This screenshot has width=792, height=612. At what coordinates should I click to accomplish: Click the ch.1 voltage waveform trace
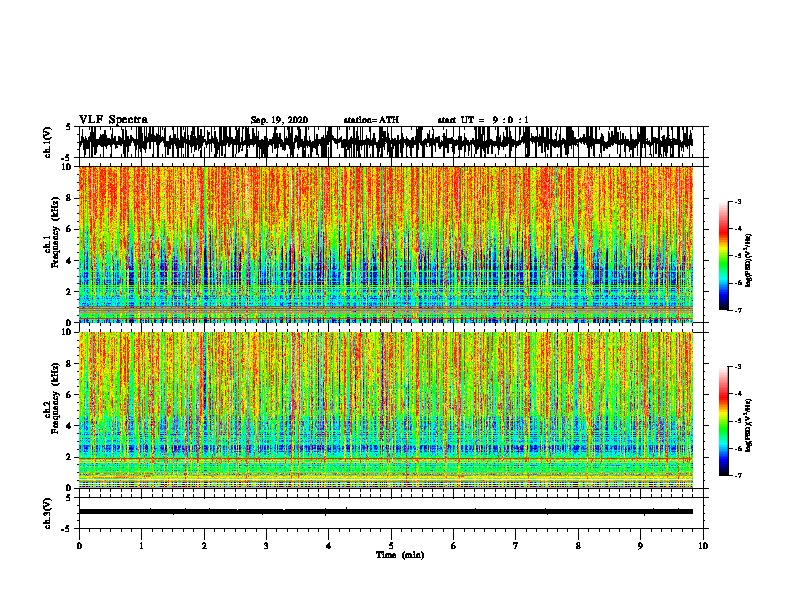click(385, 141)
